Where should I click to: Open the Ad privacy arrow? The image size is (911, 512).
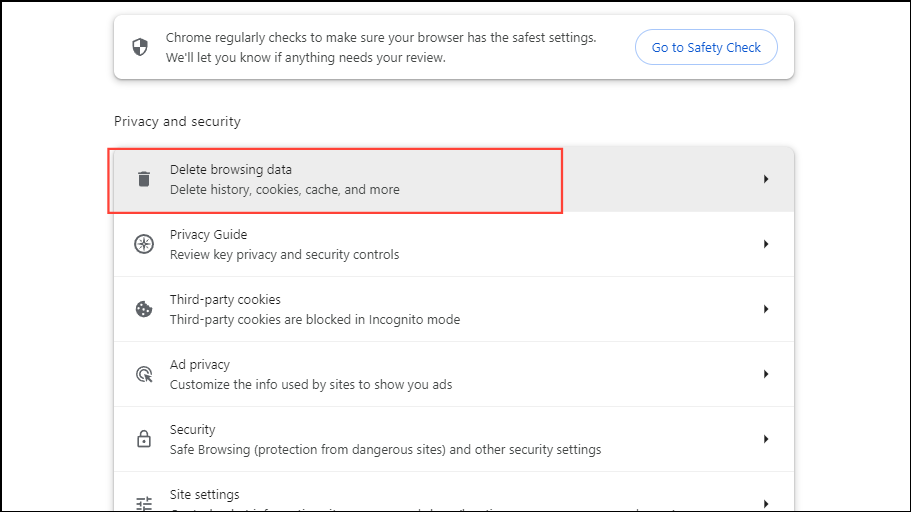coord(766,374)
